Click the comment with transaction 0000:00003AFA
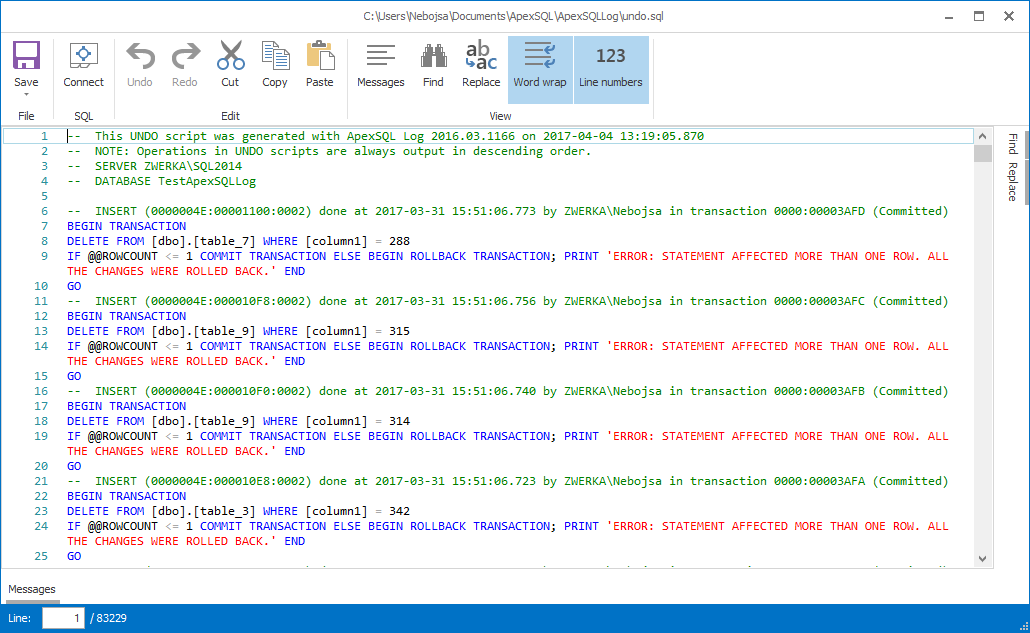Image resolution: width=1030 pixels, height=633 pixels. 508,481
